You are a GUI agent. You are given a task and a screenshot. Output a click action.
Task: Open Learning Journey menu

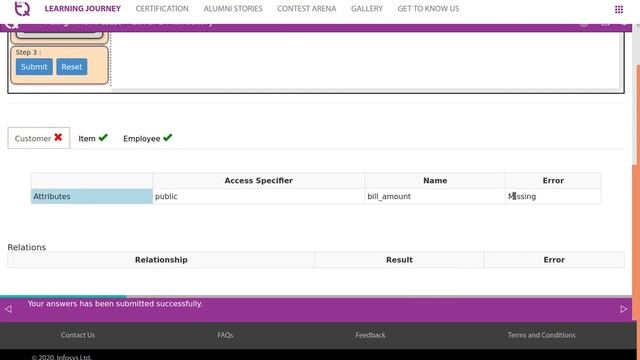83,9
